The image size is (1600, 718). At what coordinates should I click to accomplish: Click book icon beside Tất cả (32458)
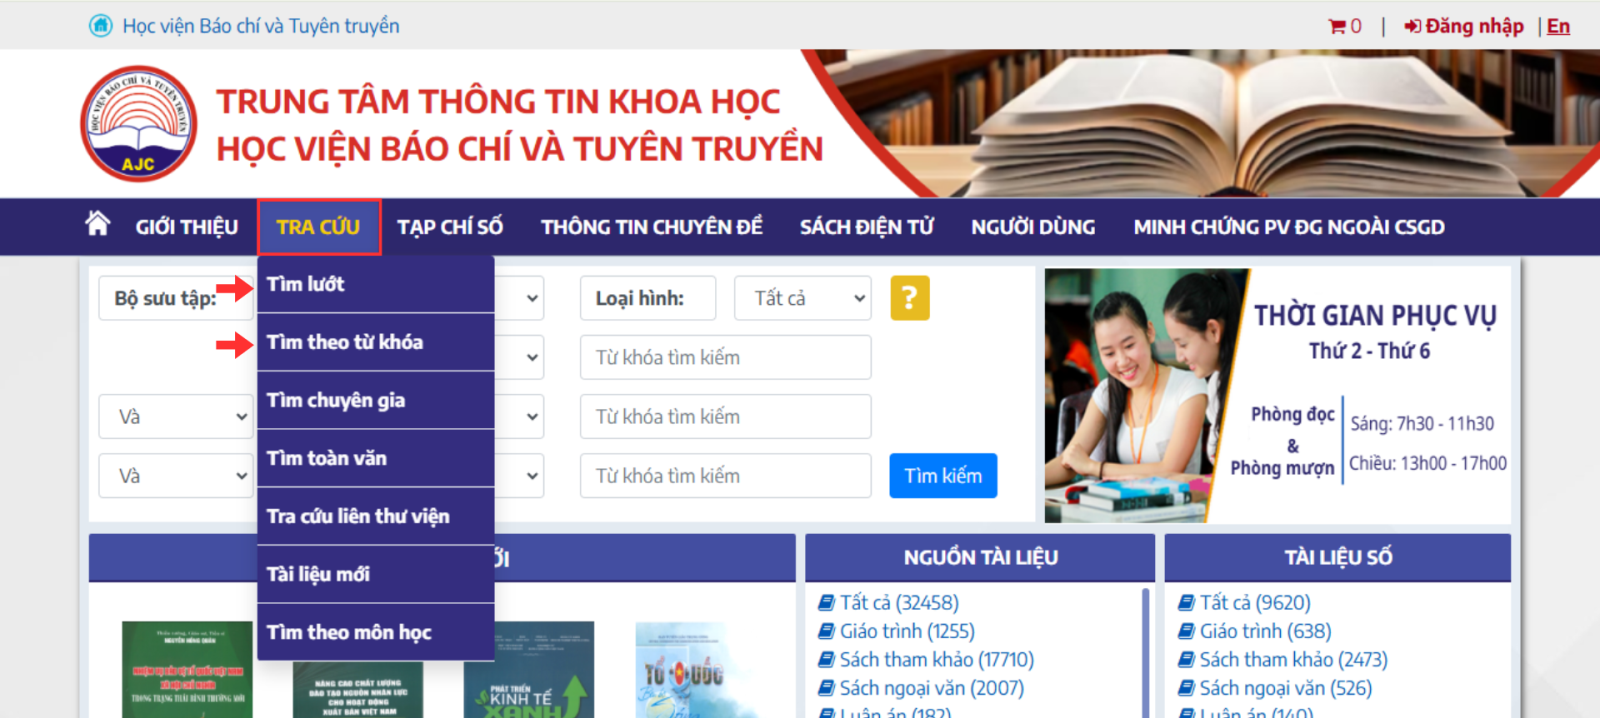pyautogui.click(x=827, y=602)
